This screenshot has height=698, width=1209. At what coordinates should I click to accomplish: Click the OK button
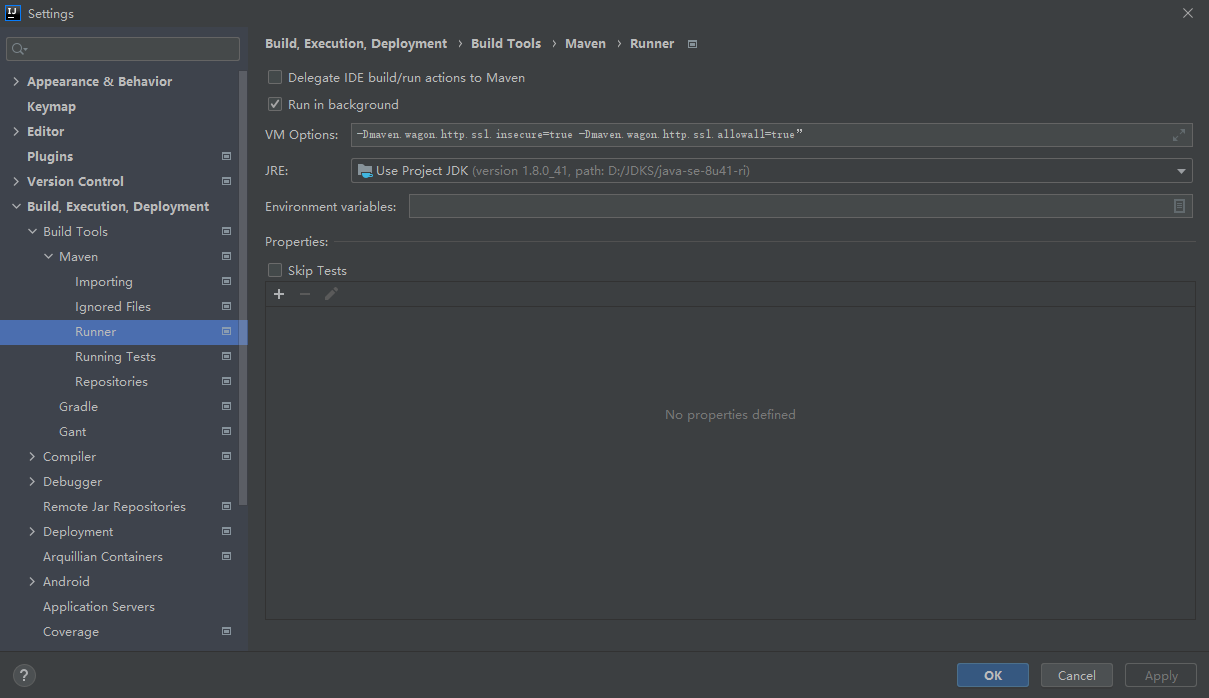click(992, 675)
